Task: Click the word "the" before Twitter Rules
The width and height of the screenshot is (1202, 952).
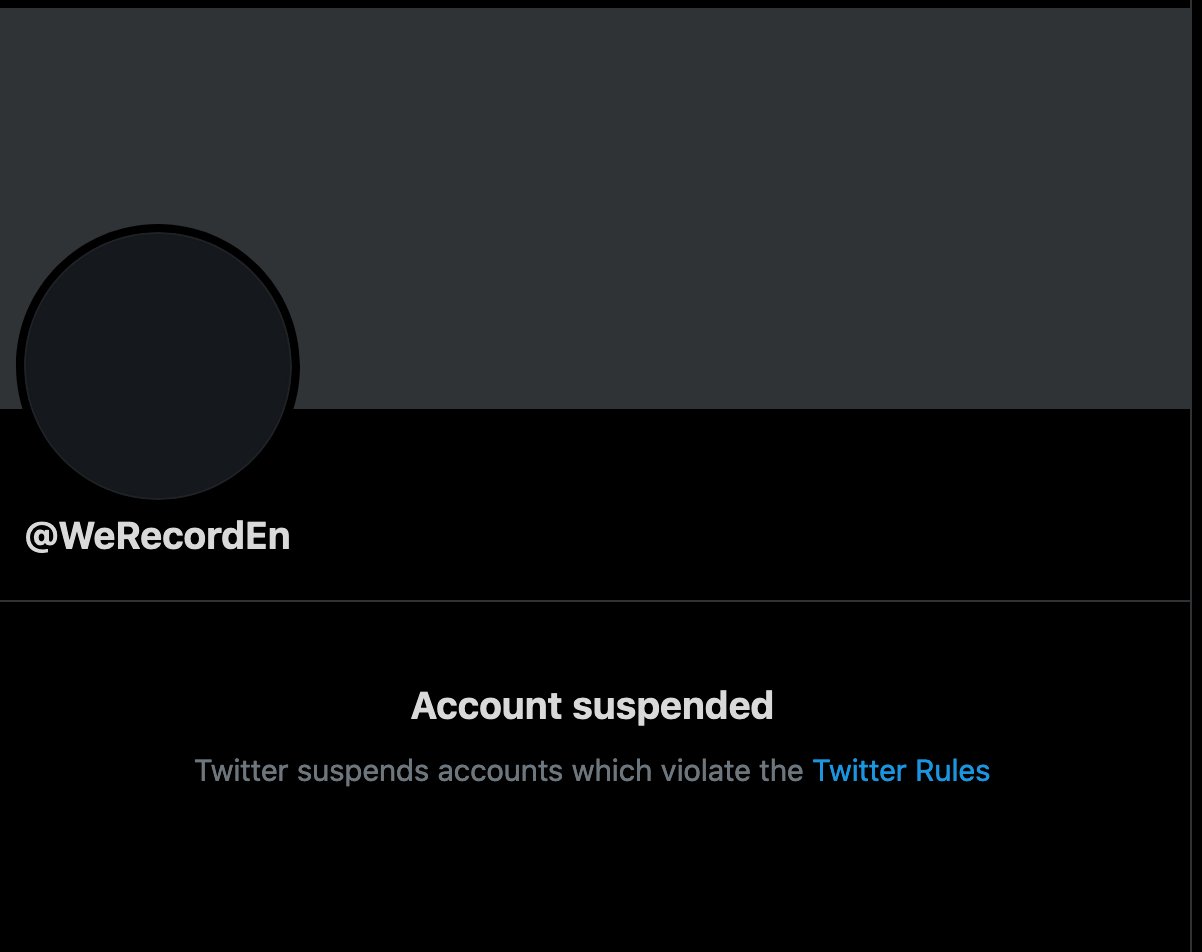Action: pos(783,771)
